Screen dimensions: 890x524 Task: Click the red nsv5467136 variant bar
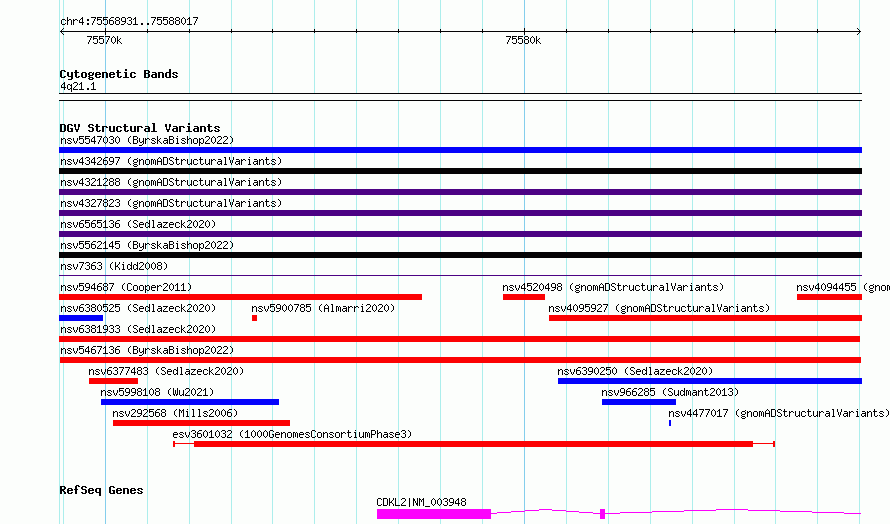(460, 360)
